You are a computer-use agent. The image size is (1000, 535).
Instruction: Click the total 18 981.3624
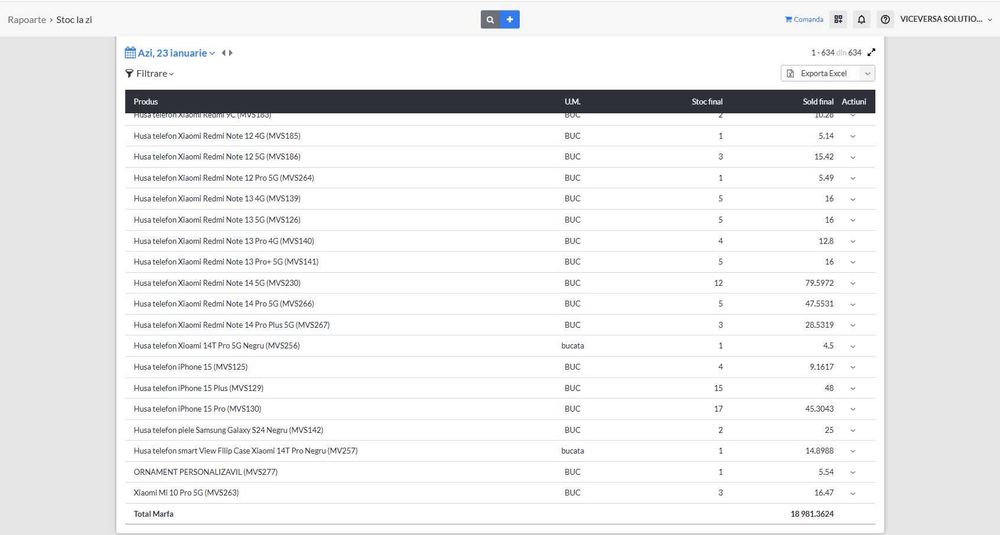click(x=812, y=514)
